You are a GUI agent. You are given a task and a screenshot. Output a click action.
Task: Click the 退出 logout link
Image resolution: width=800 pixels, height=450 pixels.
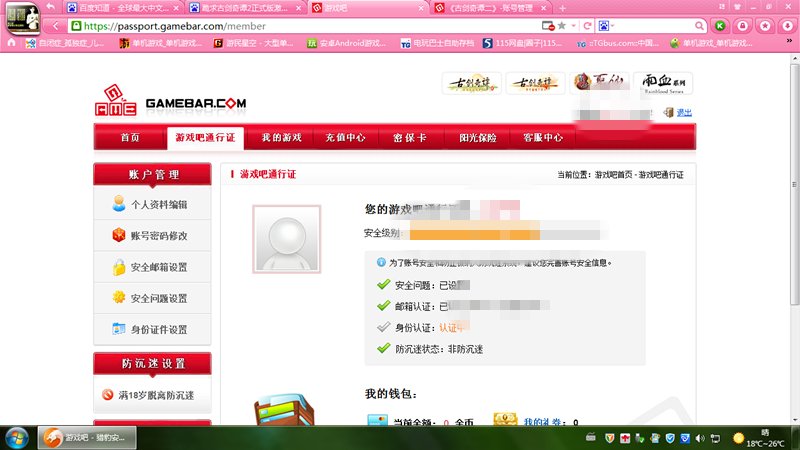pyautogui.click(x=684, y=113)
